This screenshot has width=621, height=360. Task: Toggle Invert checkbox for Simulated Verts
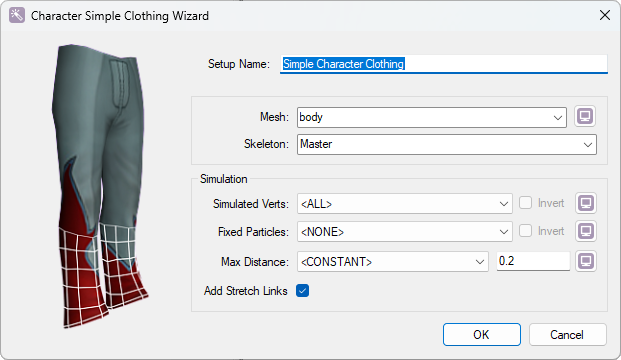(x=526, y=203)
